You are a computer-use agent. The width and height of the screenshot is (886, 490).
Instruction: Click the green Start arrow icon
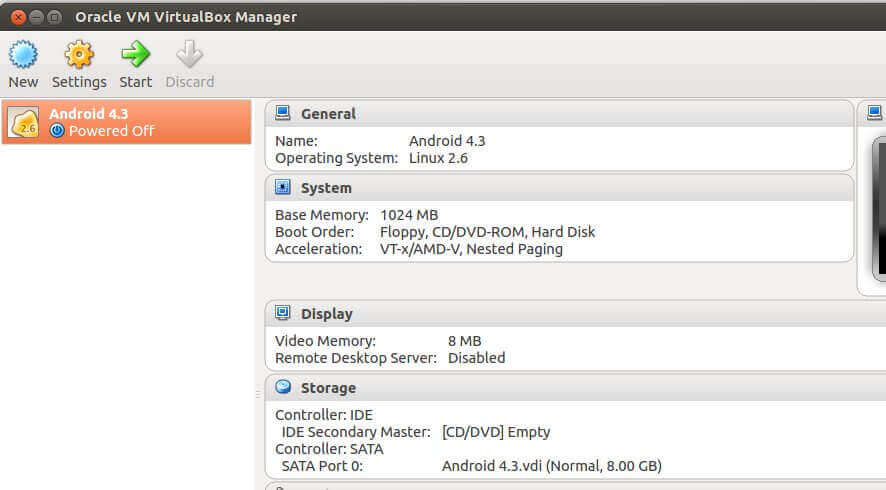click(136, 54)
